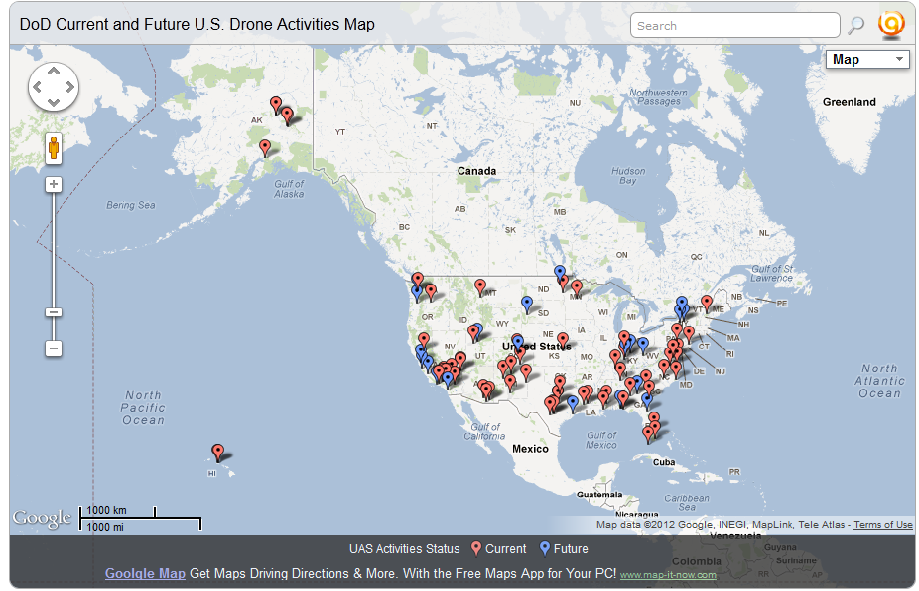This screenshot has height=591, width=919.
Task: Open the www.map-it-now.com link
Action: (x=668, y=575)
